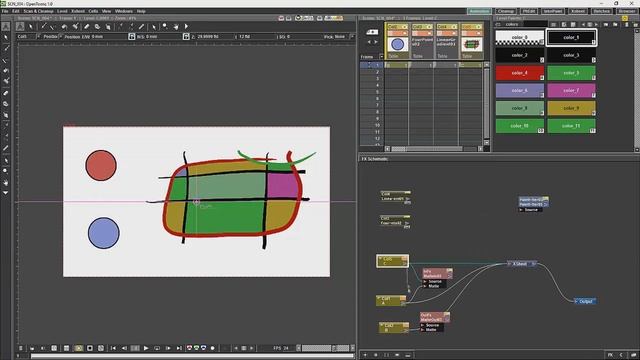Select the XSheet node in FX Schematic

[x=521, y=264]
